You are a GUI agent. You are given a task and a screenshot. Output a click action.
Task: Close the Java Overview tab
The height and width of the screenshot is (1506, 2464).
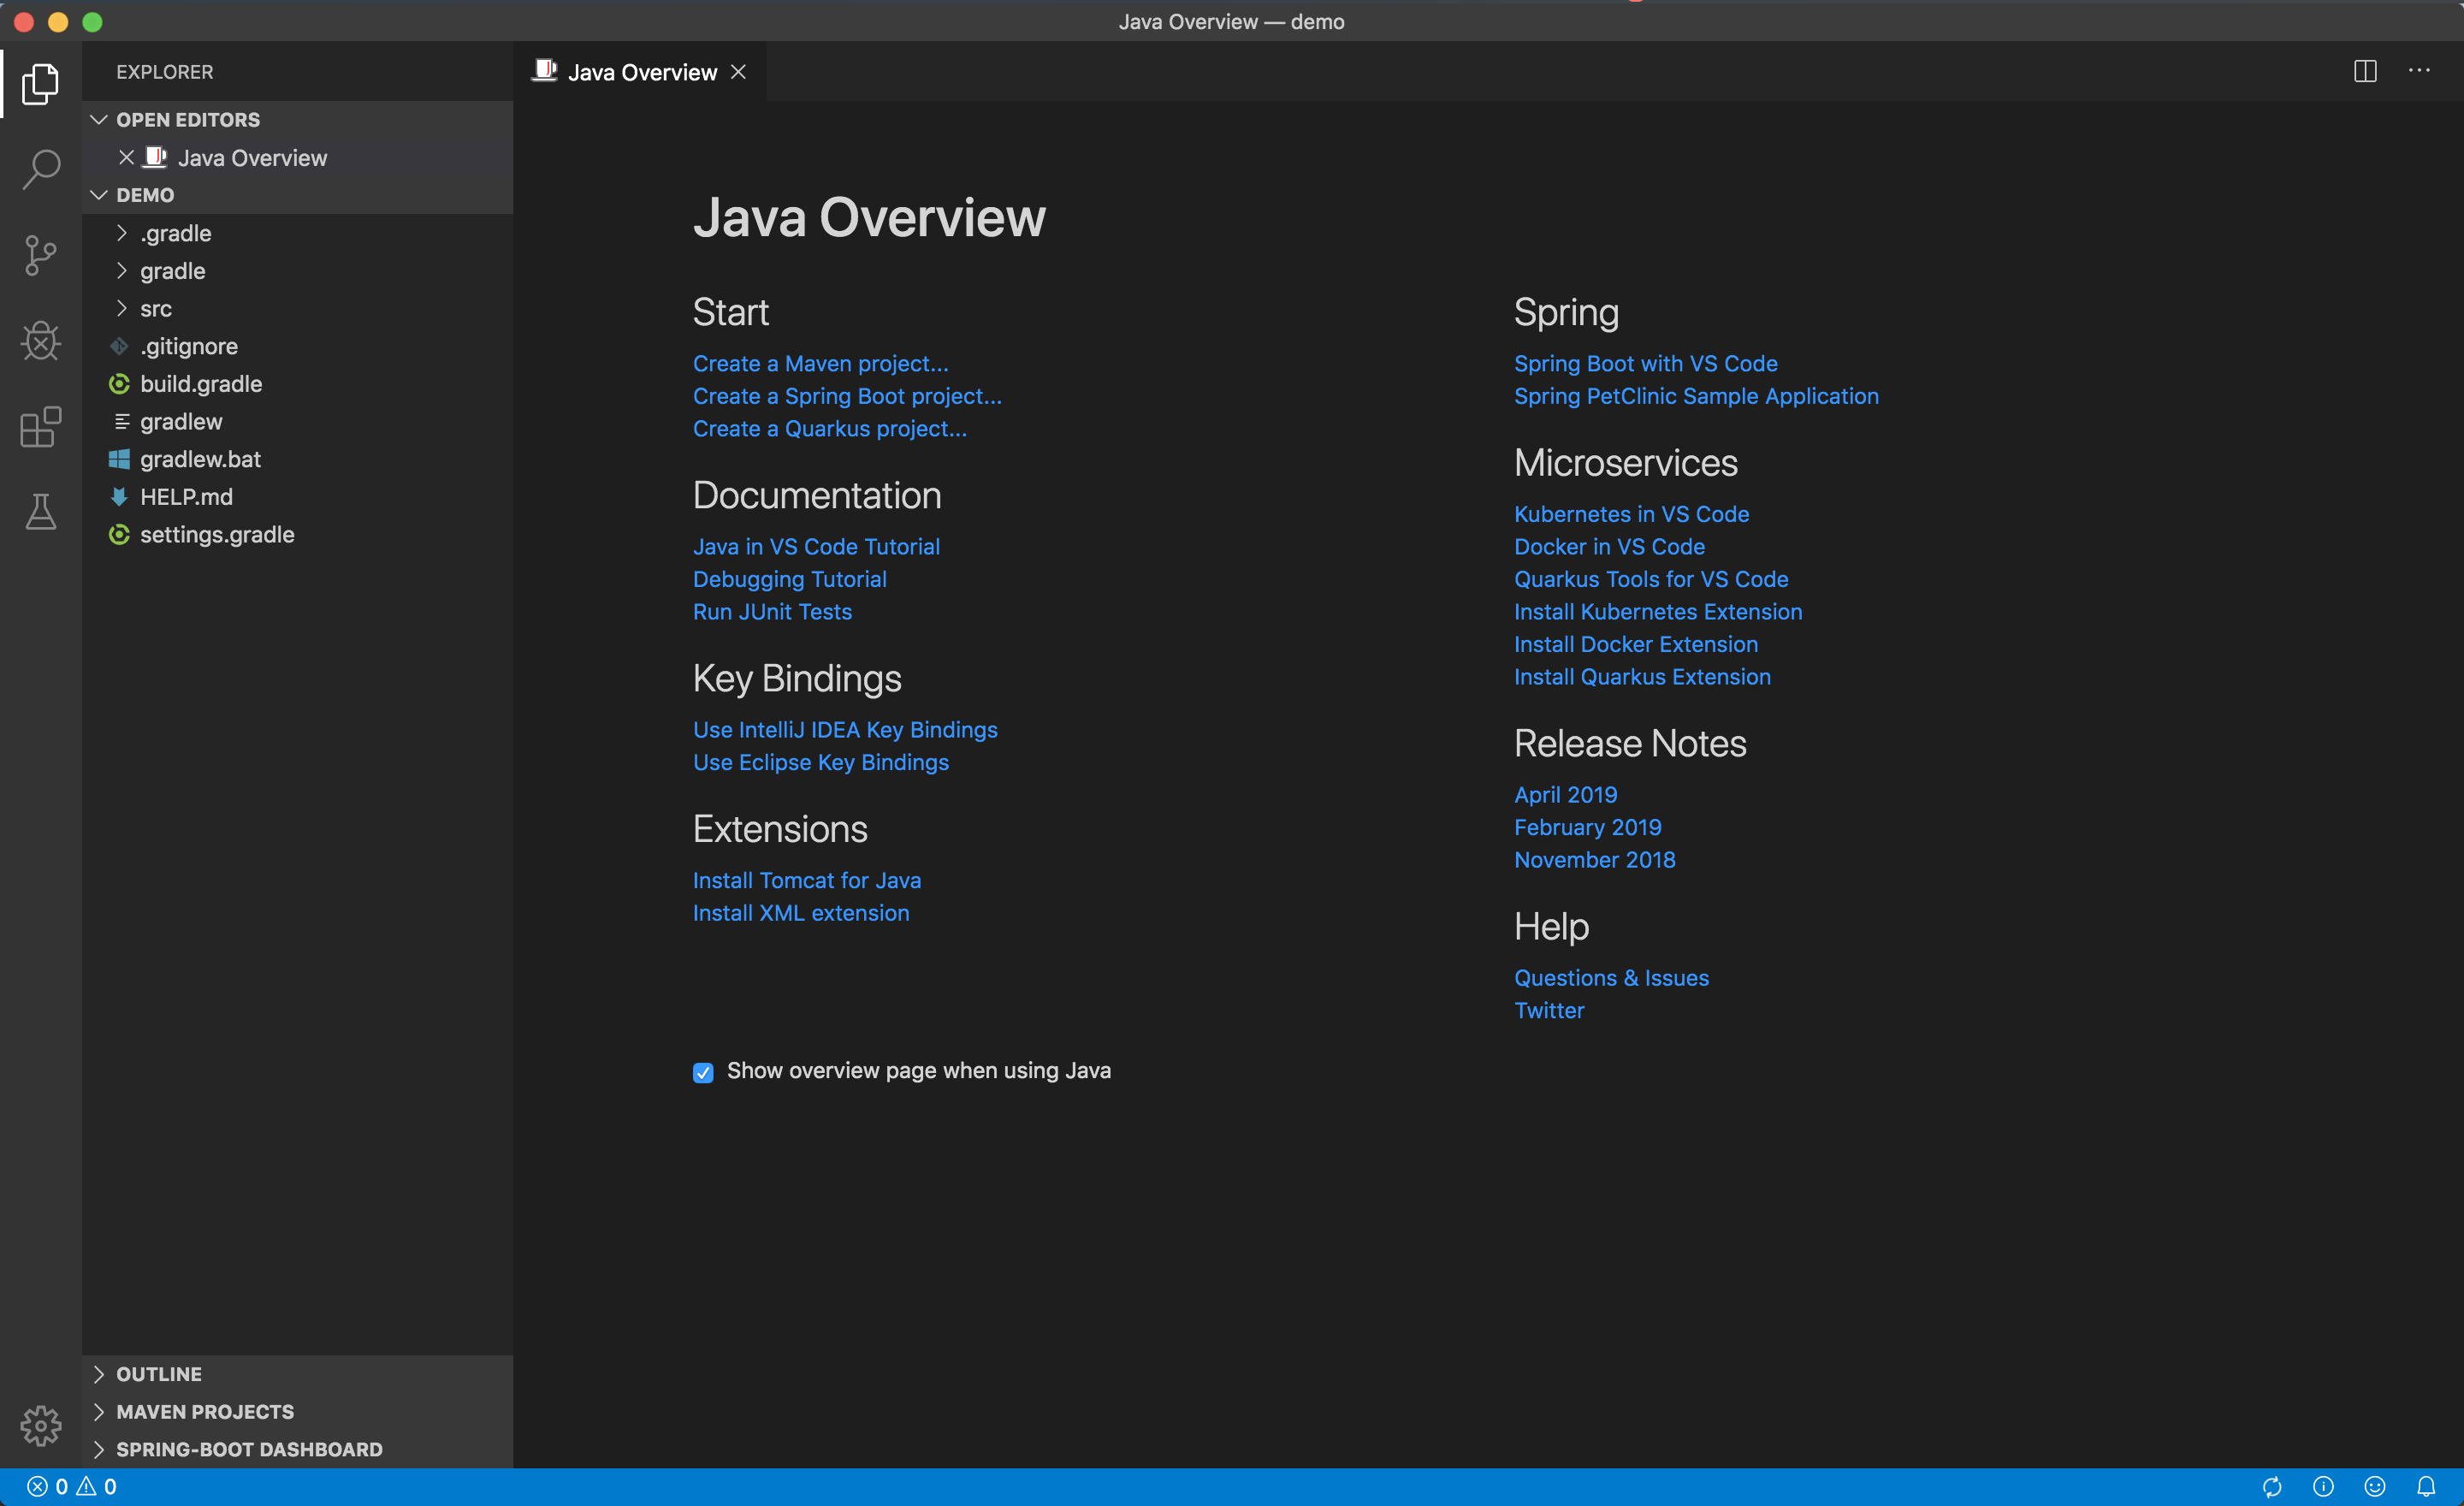click(738, 72)
